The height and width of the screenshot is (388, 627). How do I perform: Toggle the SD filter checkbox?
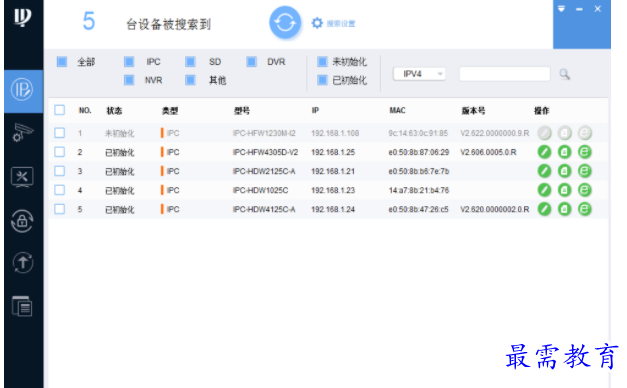pyautogui.click(x=190, y=62)
